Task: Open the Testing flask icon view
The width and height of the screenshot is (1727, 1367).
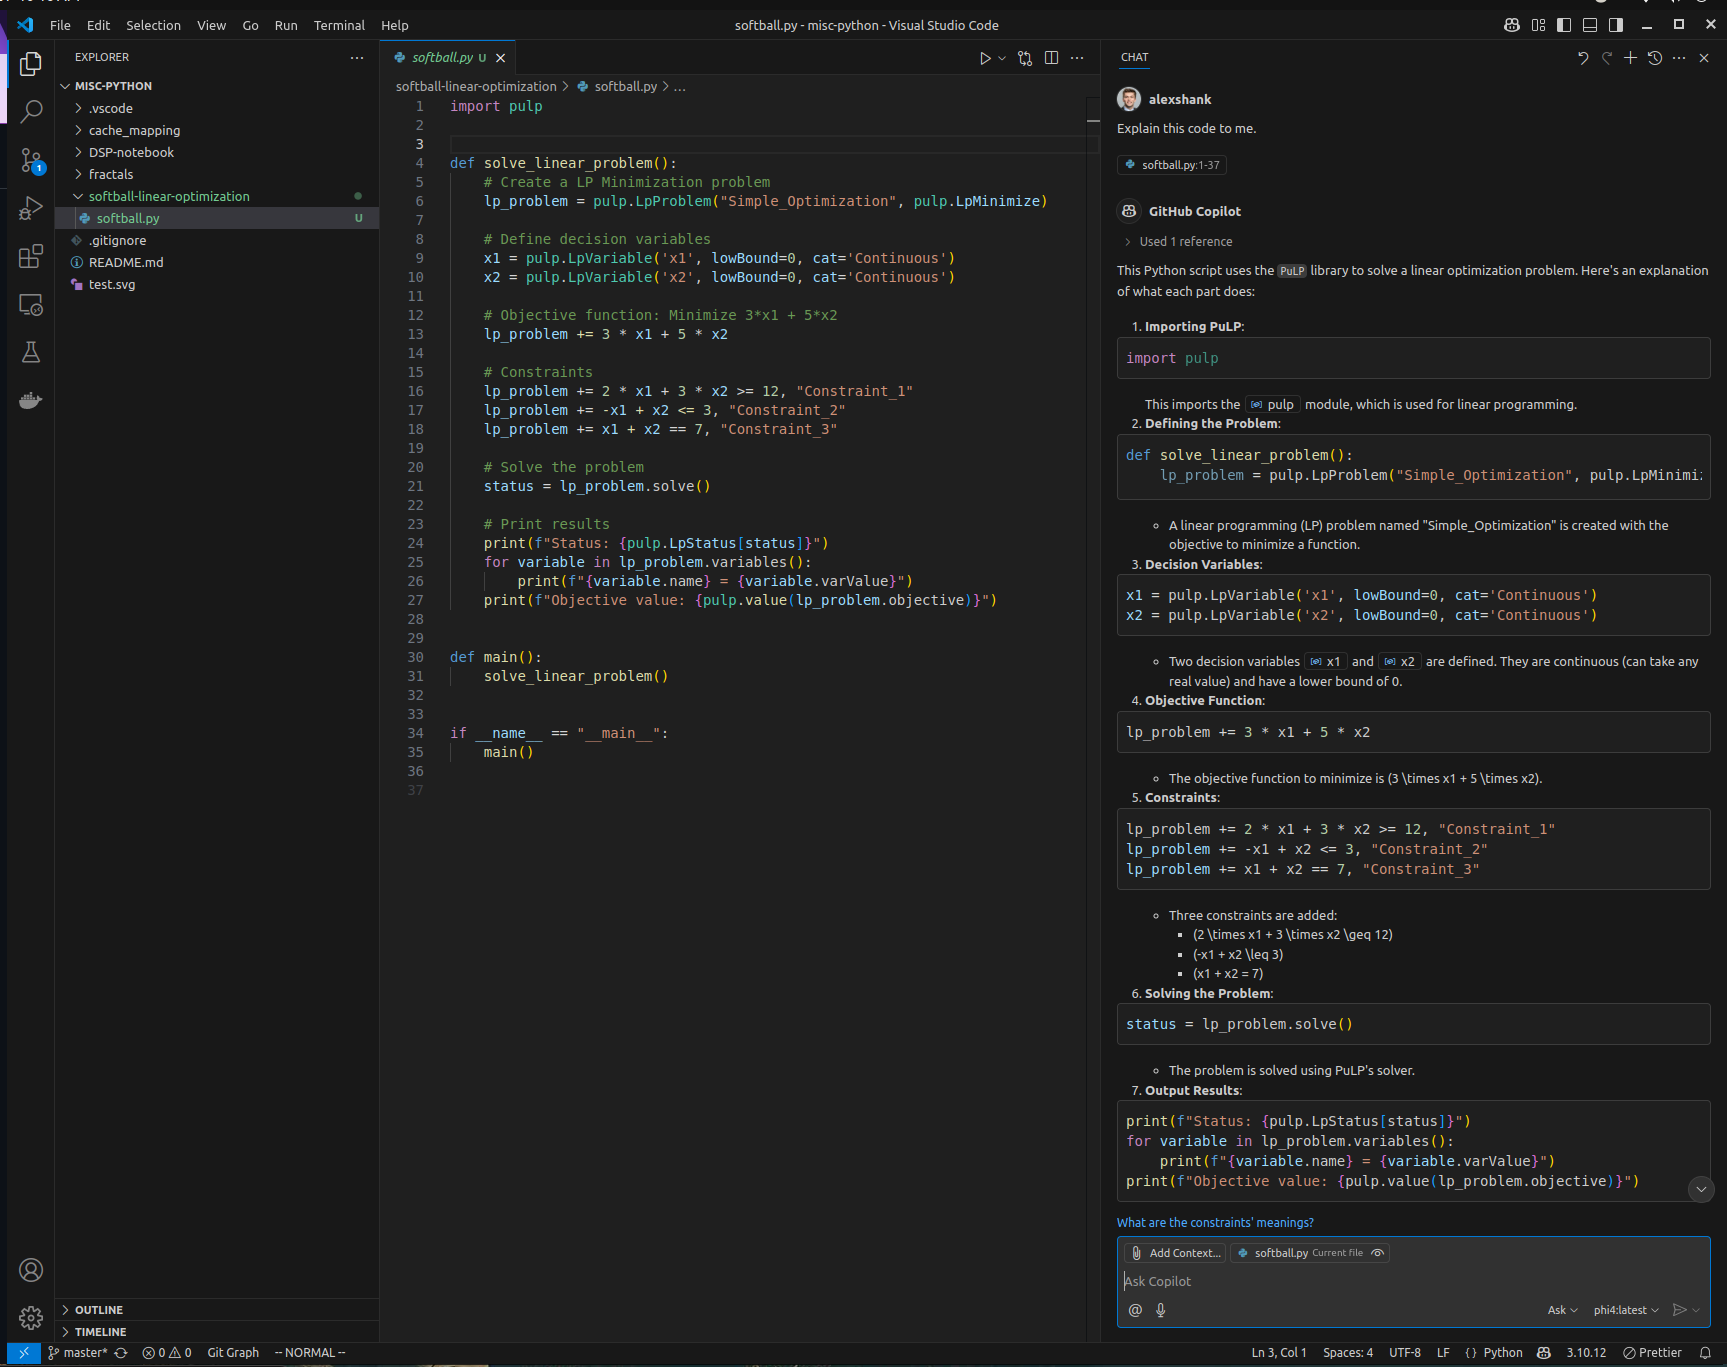Action: 31,352
